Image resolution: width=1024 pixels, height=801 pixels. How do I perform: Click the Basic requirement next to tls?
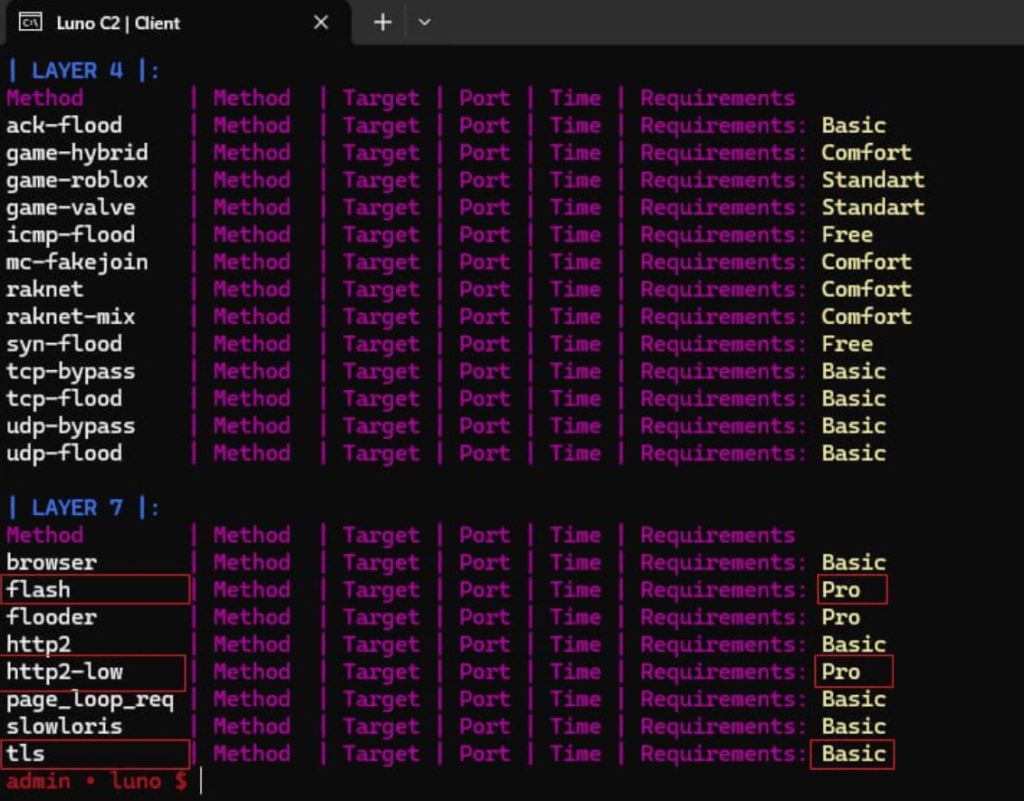pos(852,754)
